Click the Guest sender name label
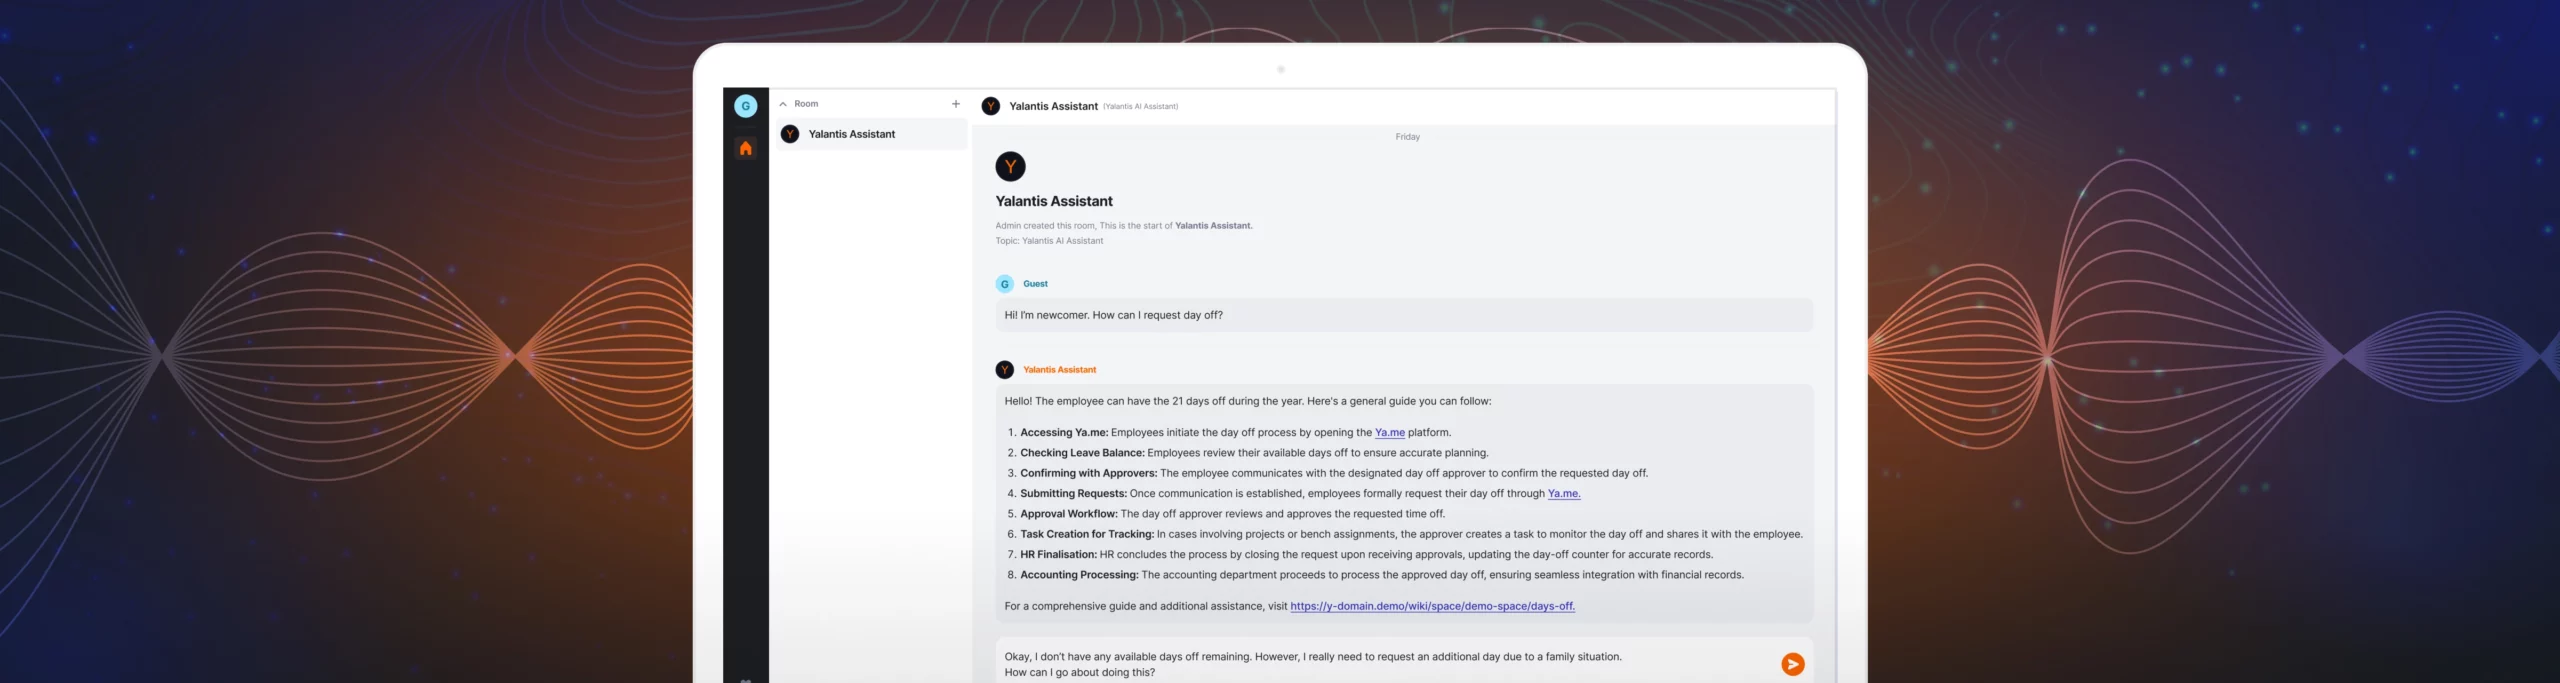 pos(1035,283)
